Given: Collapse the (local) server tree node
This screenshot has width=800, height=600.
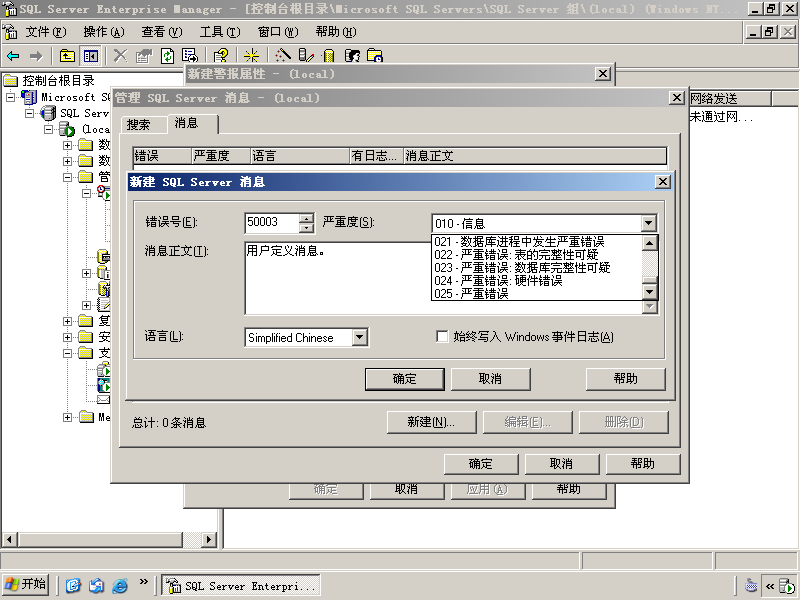Looking at the screenshot, I should [49, 129].
